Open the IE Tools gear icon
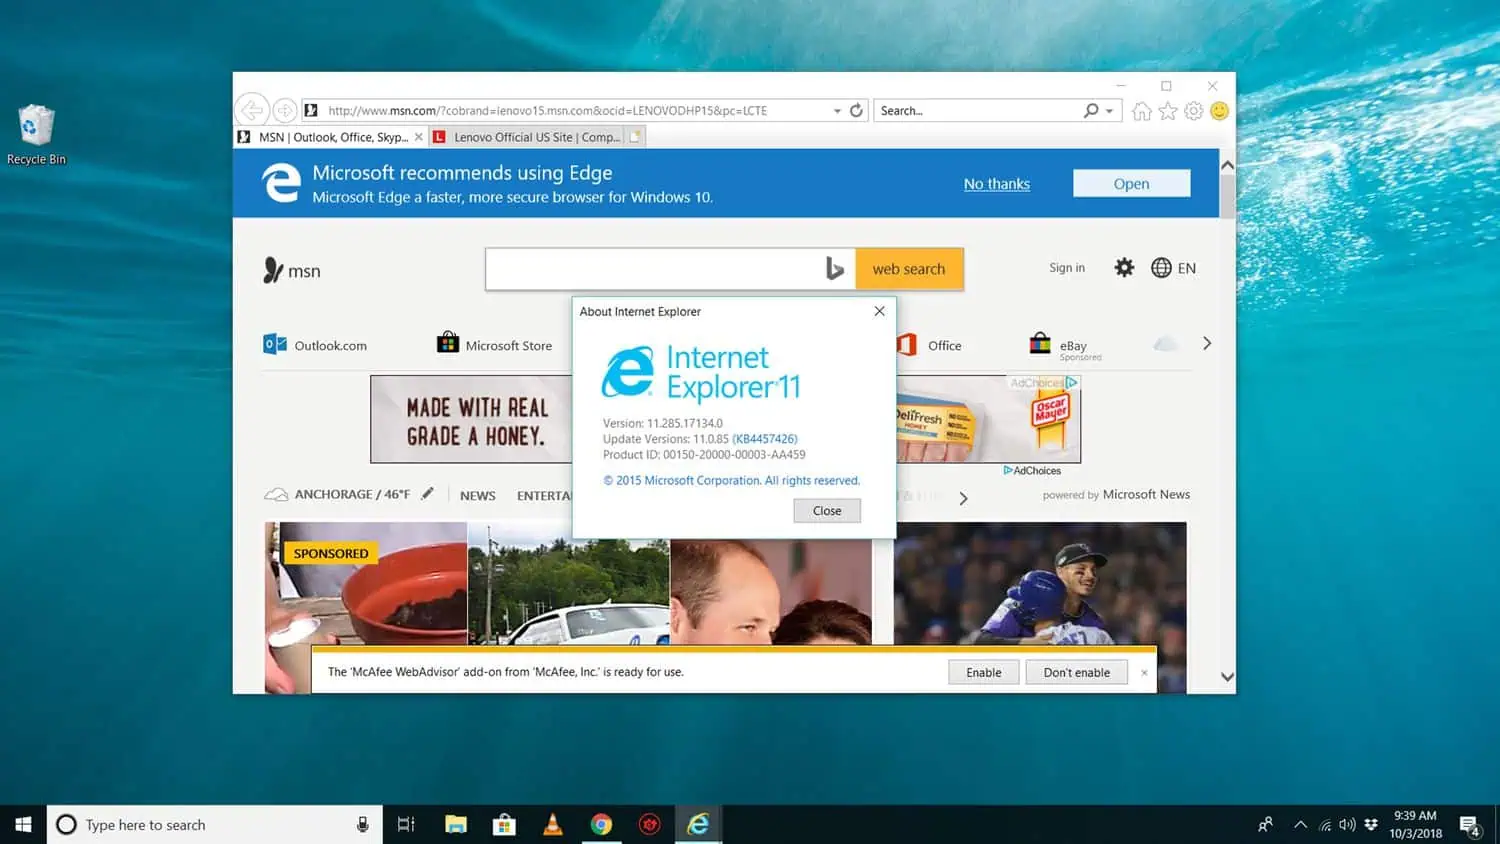The width and height of the screenshot is (1500, 844). [1193, 111]
